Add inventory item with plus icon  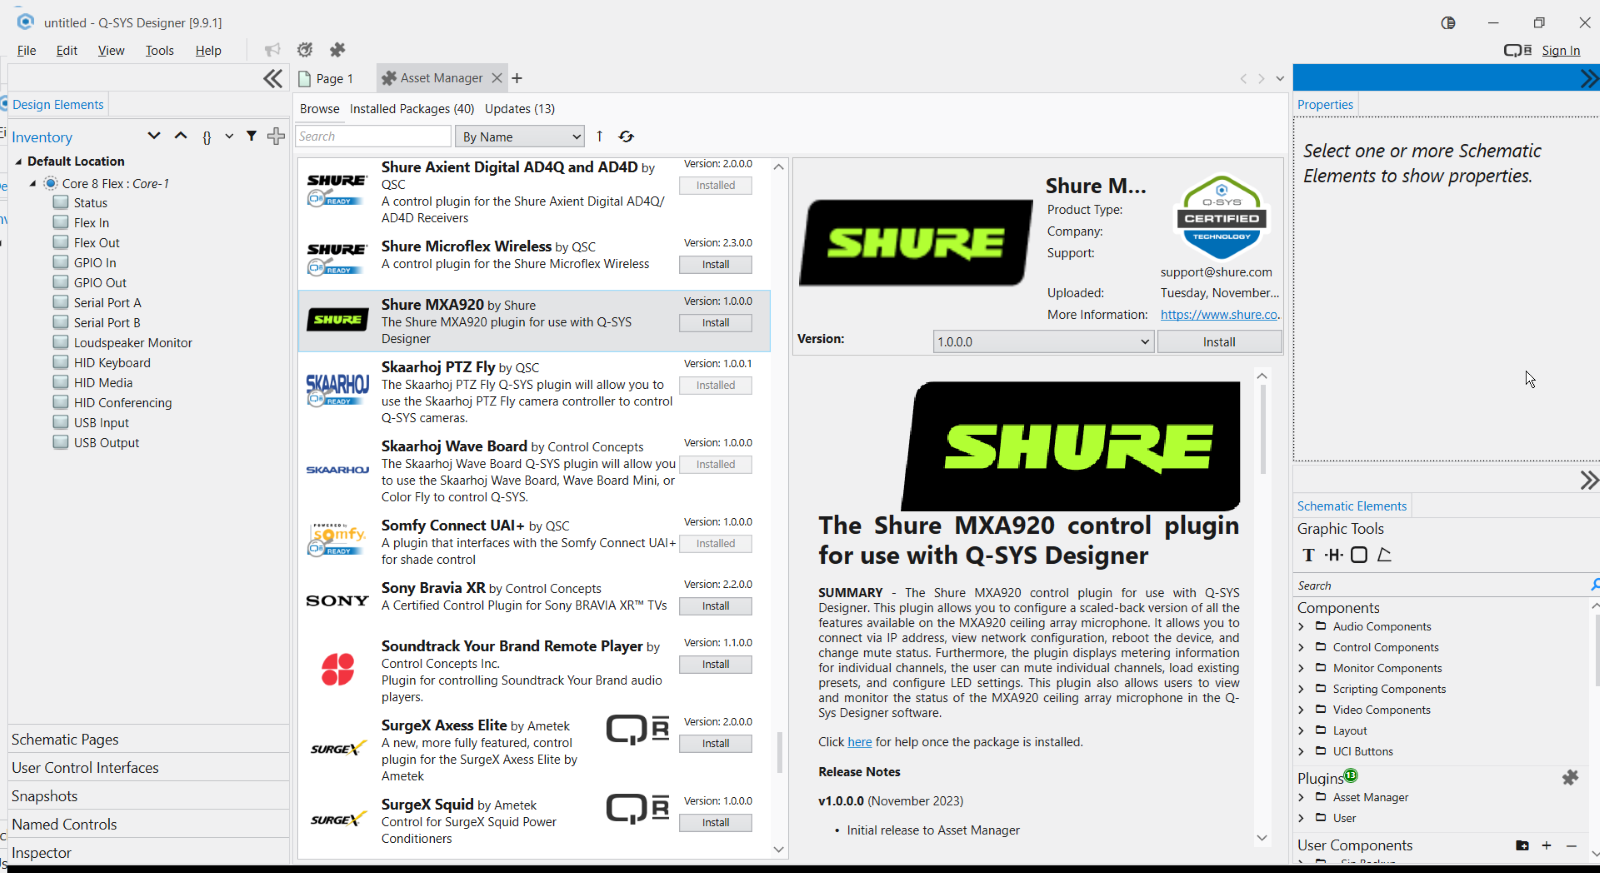pos(276,136)
